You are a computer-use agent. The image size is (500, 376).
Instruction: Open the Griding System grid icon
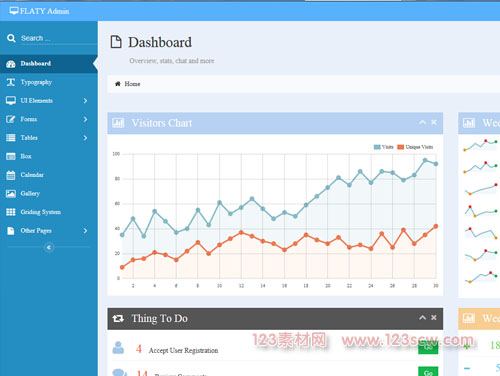11,212
